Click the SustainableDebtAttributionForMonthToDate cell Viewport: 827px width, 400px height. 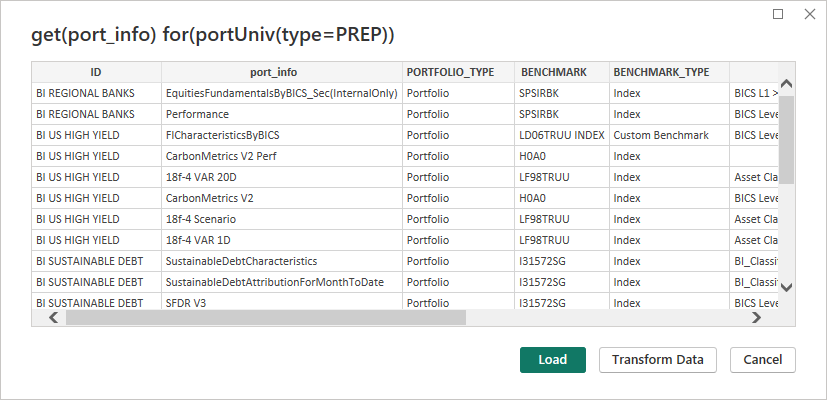282,282
